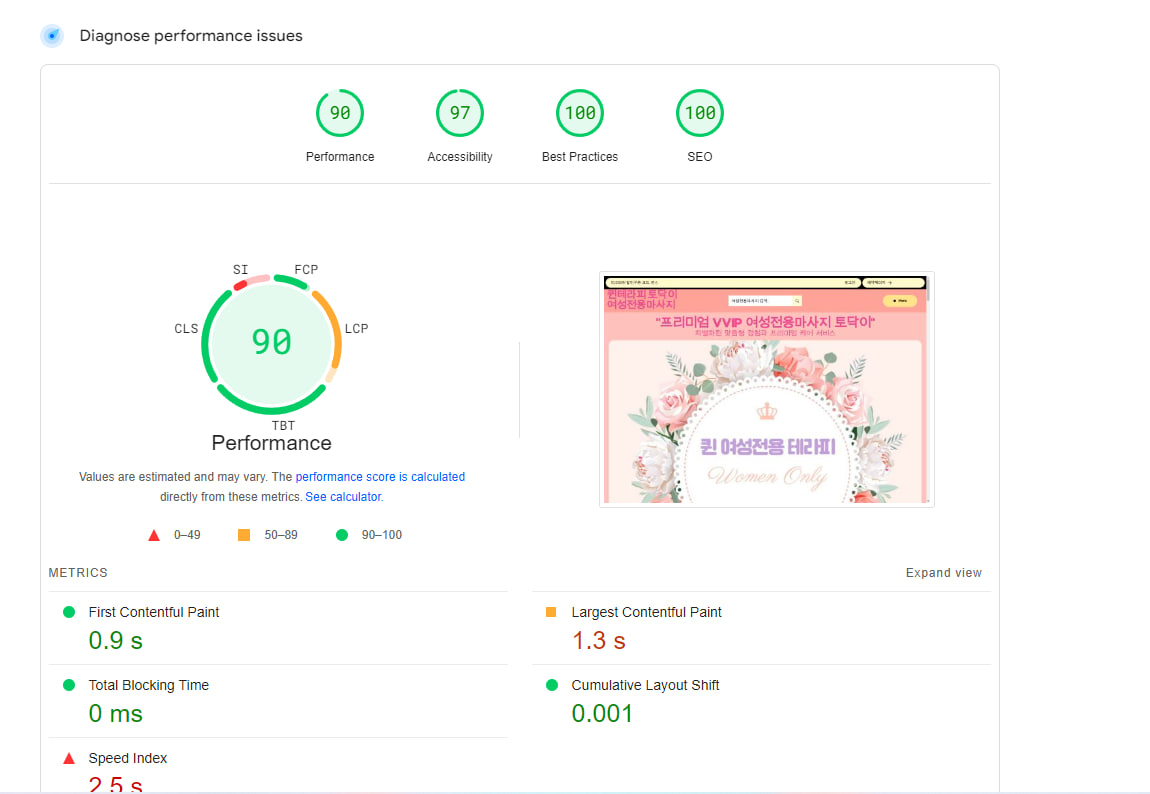Toggle Expand view for metrics

pos(943,573)
